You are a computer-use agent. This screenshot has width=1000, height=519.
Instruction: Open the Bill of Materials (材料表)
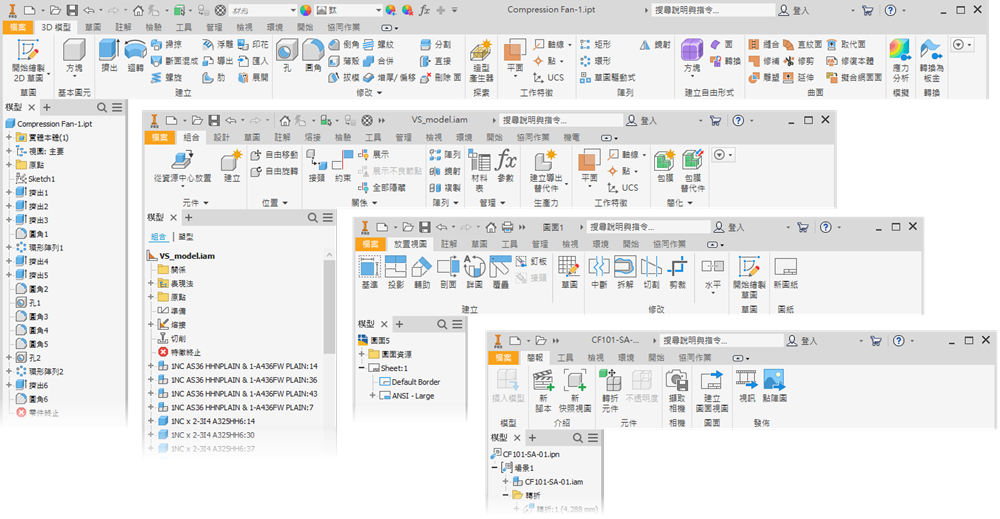coord(480,170)
